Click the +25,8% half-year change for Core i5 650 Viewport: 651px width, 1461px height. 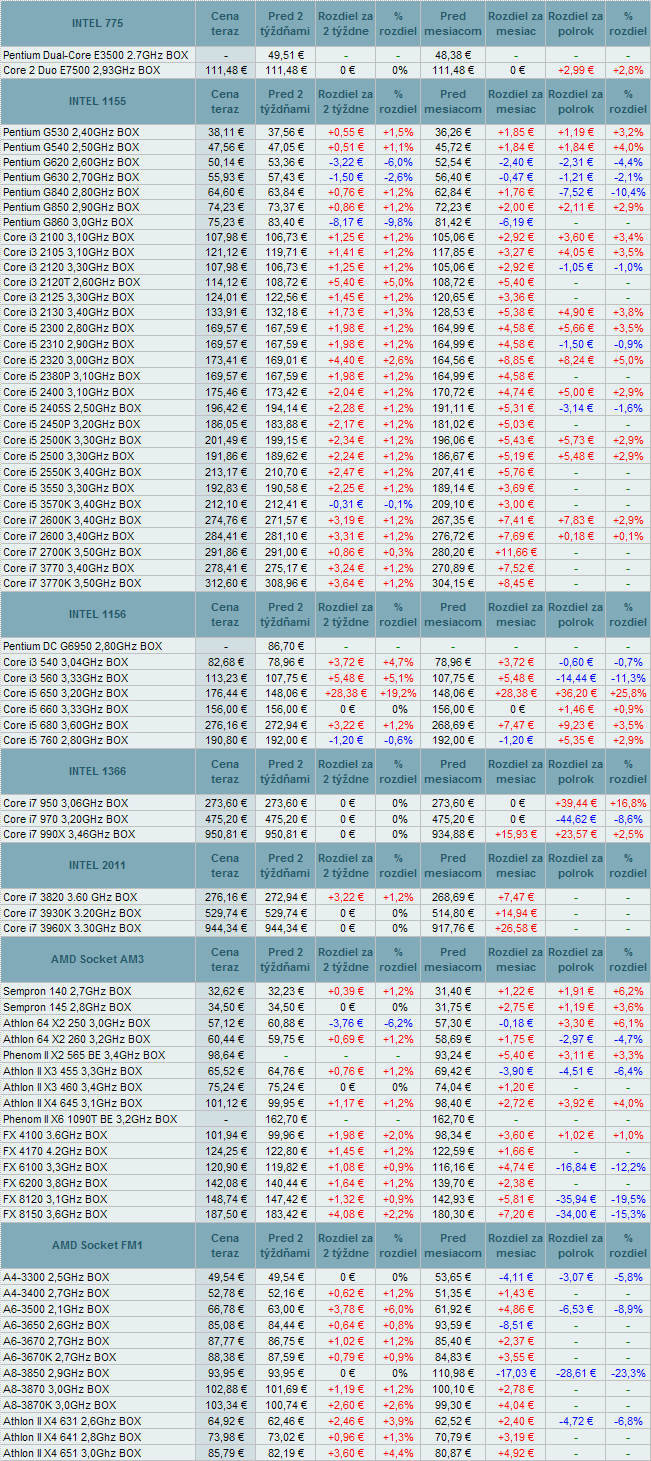[x=628, y=693]
